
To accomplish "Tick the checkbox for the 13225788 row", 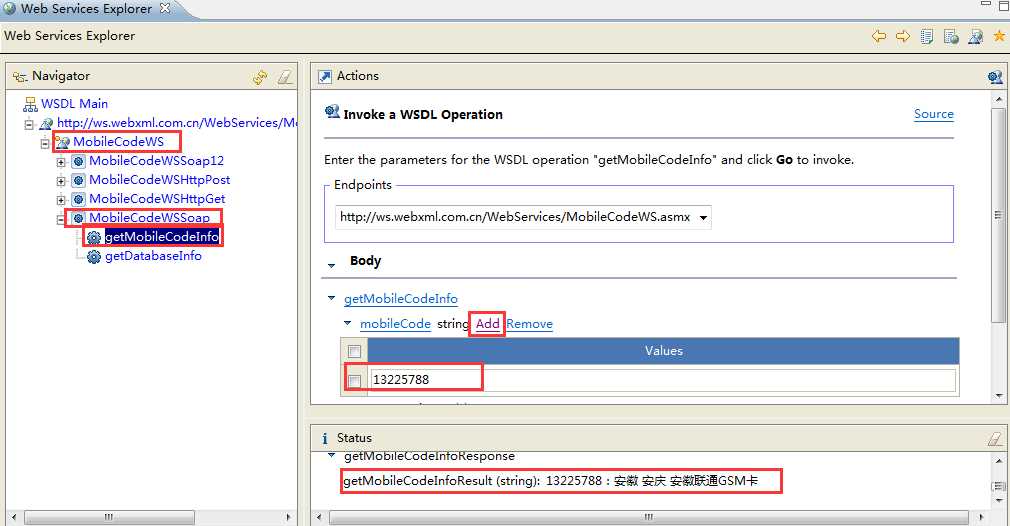I will coord(354,380).
